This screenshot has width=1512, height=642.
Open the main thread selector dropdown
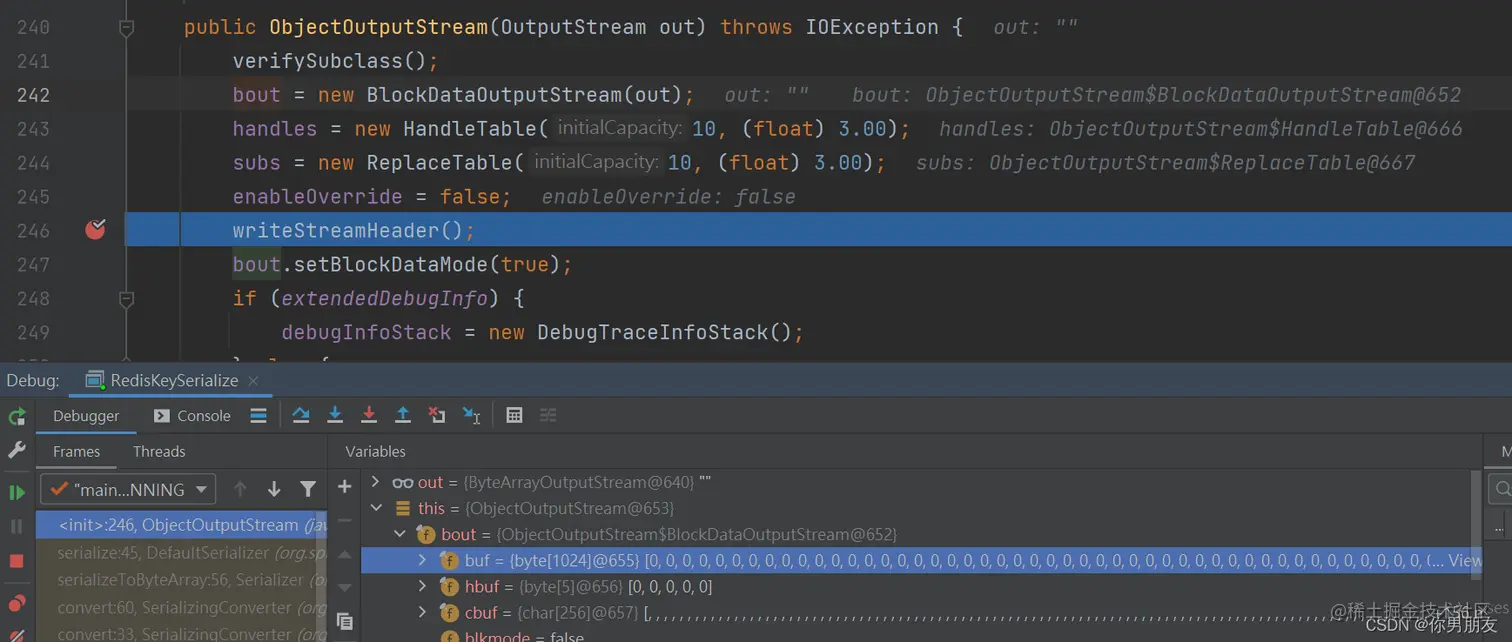click(x=128, y=489)
